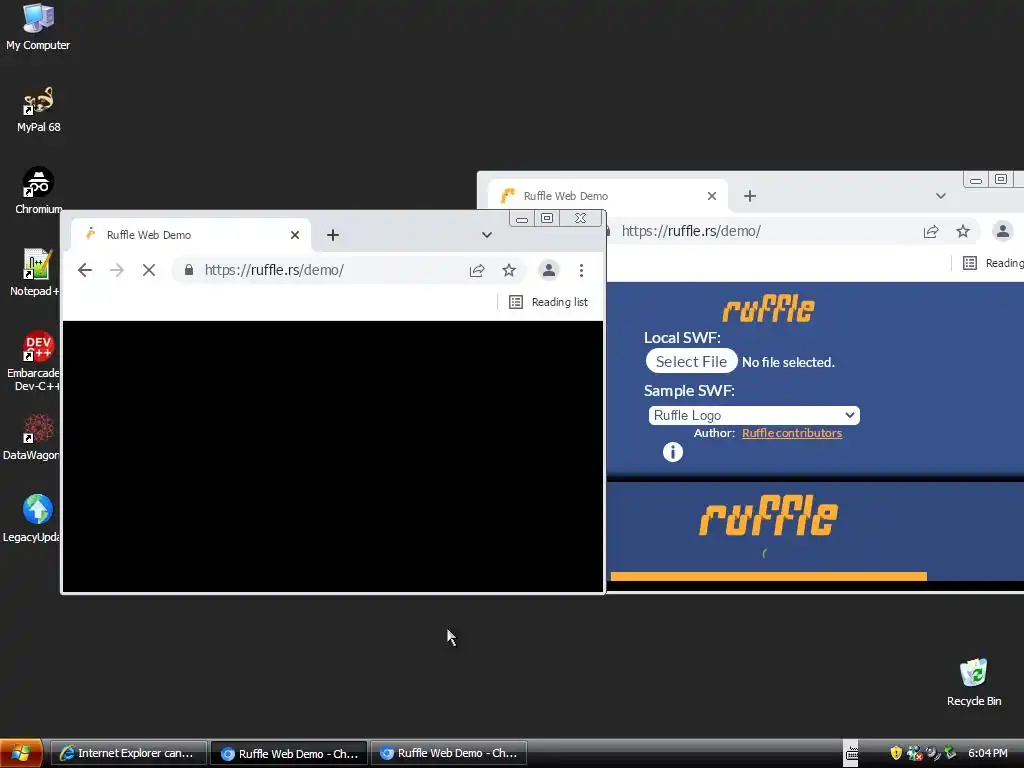Open MyPal 68 desktop shortcut

(x=38, y=110)
